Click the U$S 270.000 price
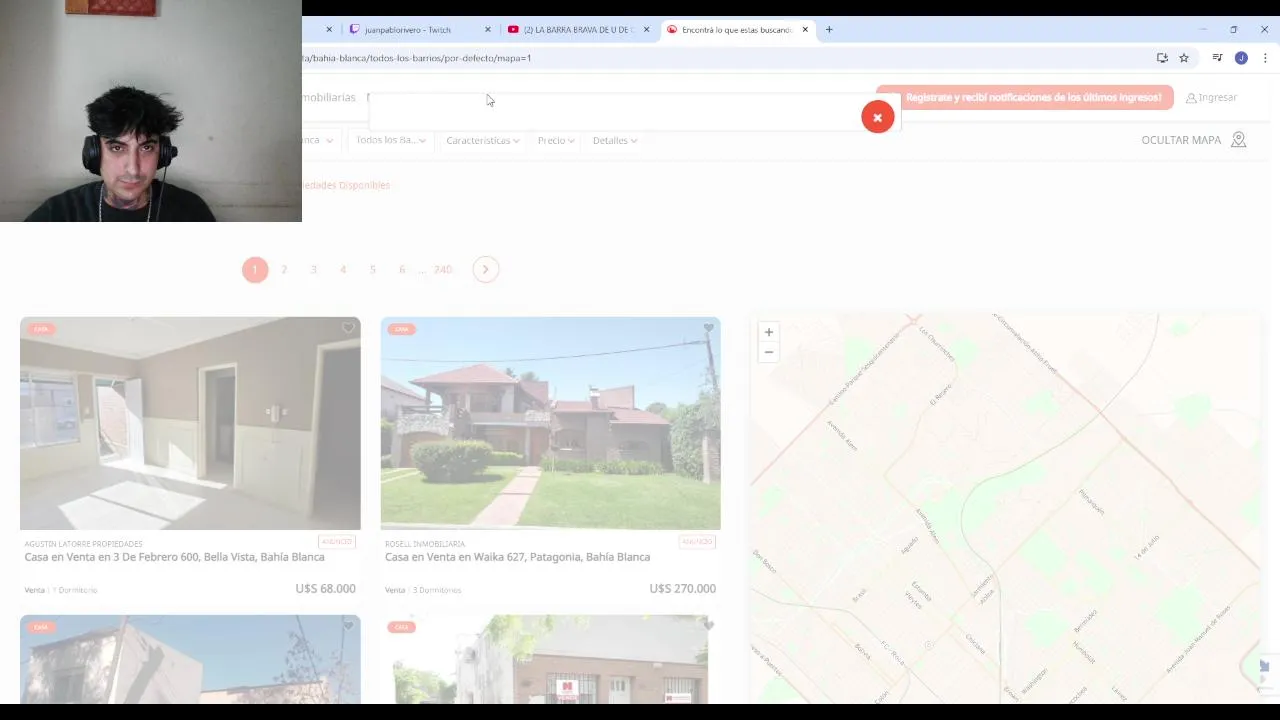Image resolution: width=1280 pixels, height=720 pixels. tap(682, 588)
